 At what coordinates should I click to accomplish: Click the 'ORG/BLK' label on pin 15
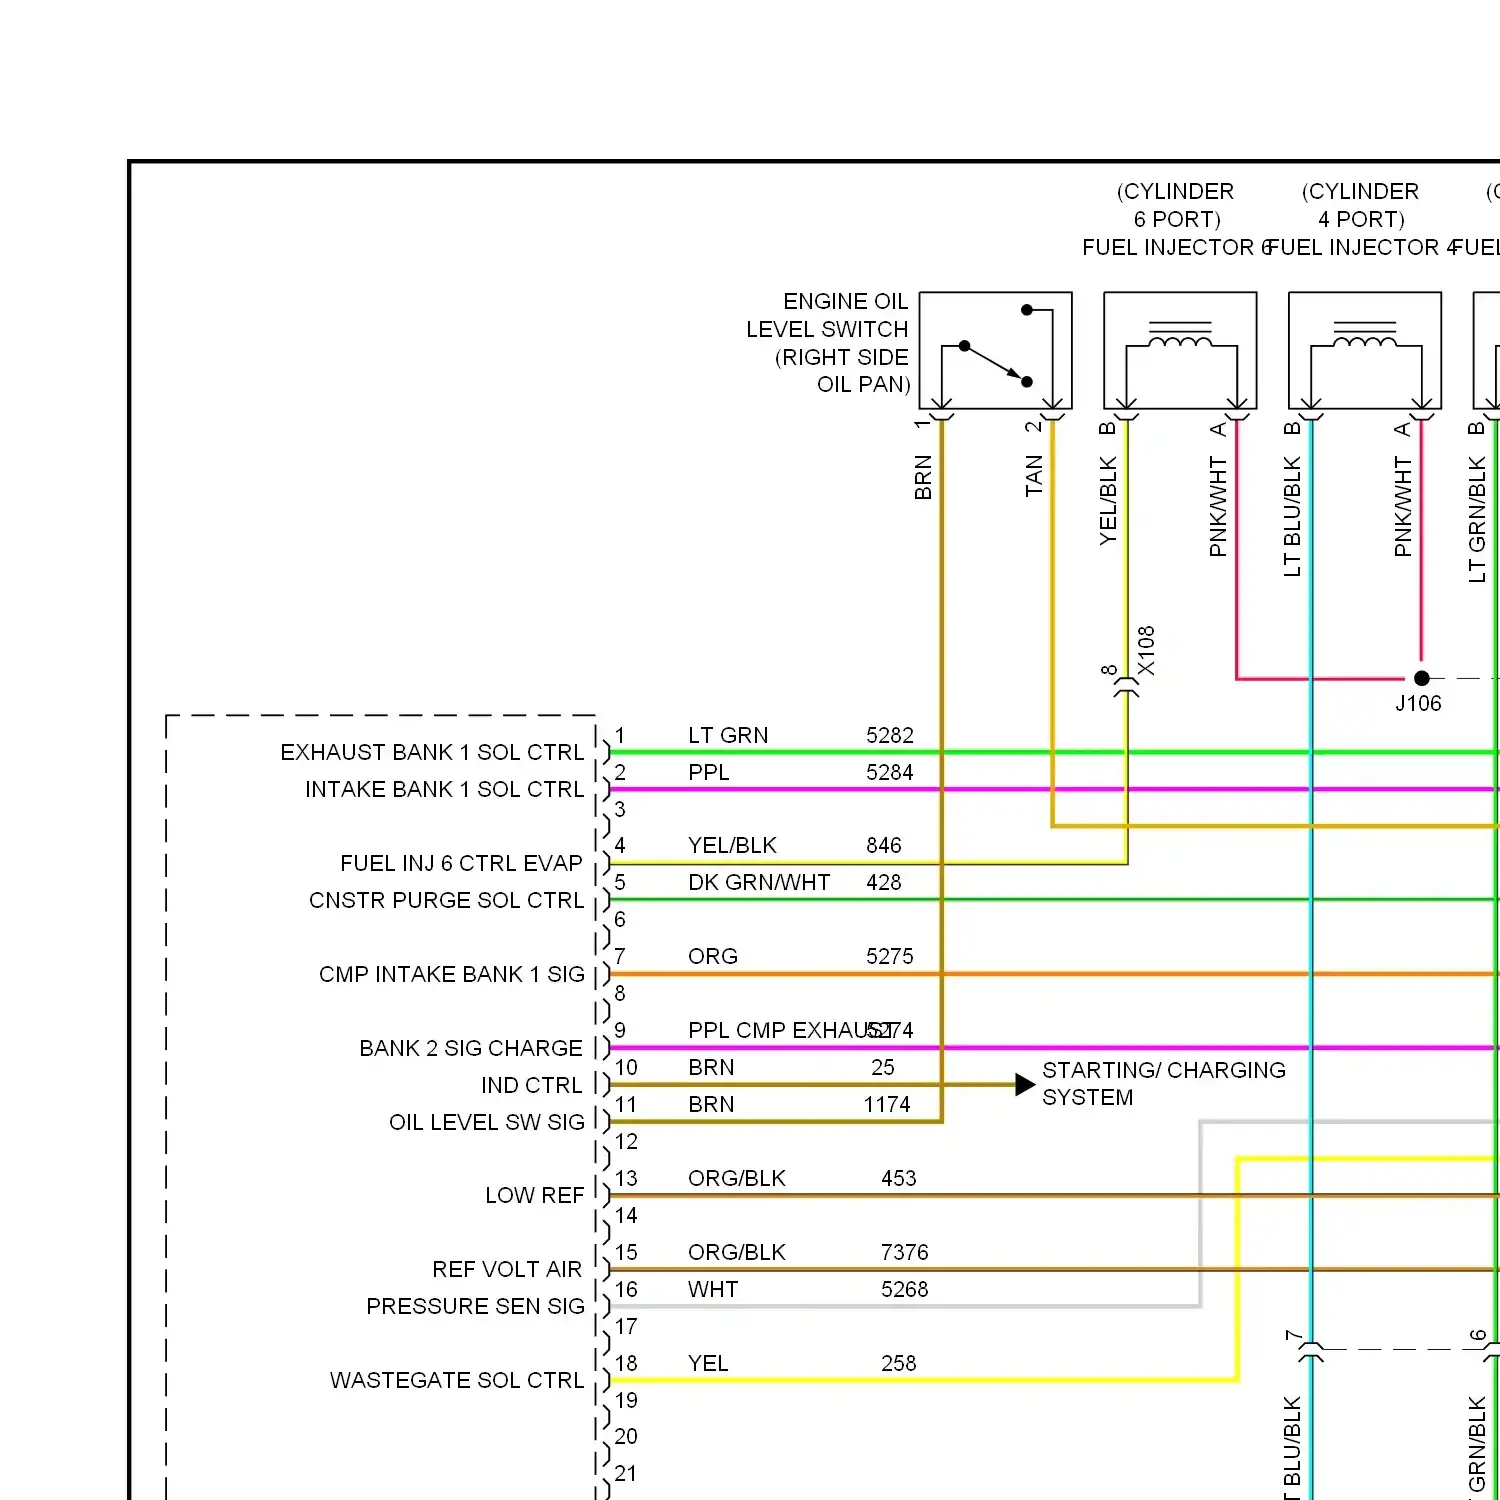click(x=737, y=1252)
